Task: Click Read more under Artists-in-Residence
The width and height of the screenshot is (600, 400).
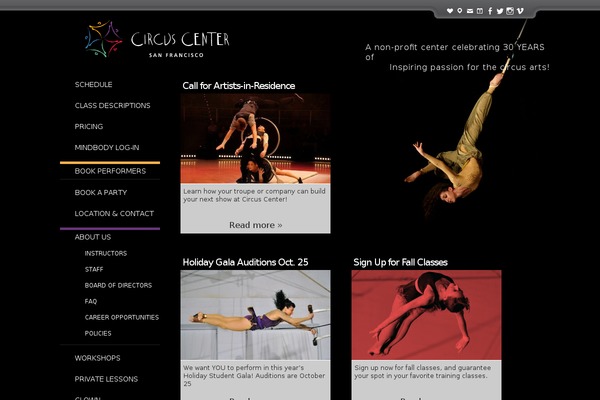Action: pyautogui.click(x=256, y=225)
